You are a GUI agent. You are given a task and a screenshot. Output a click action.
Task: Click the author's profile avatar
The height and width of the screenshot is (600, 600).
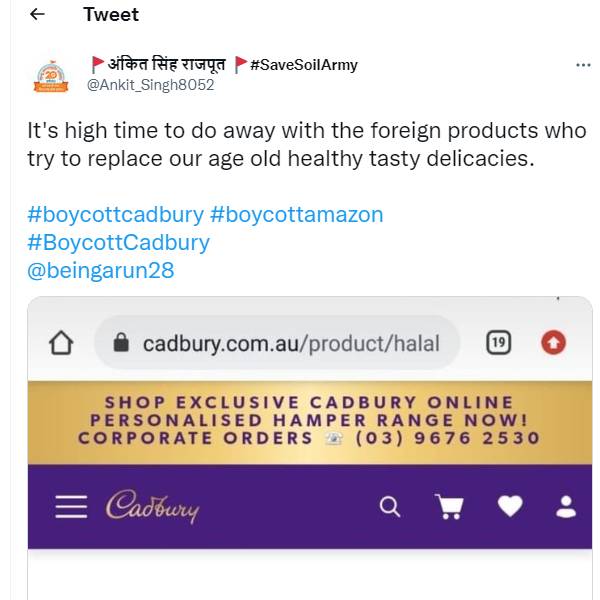tap(52, 75)
